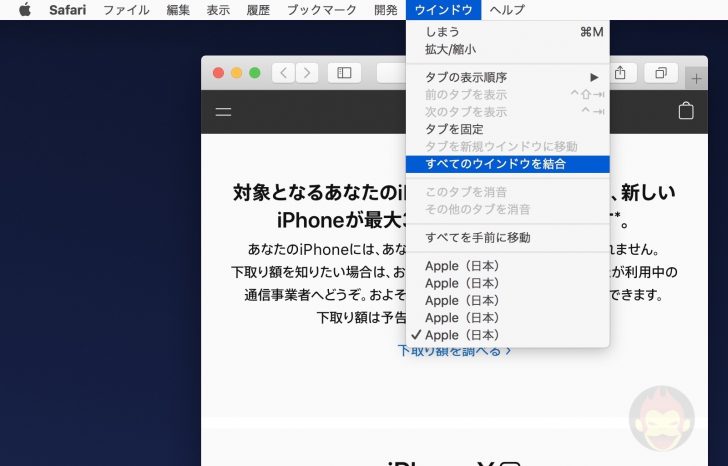
Task: Open the 履歴 menu
Action: click(258, 10)
